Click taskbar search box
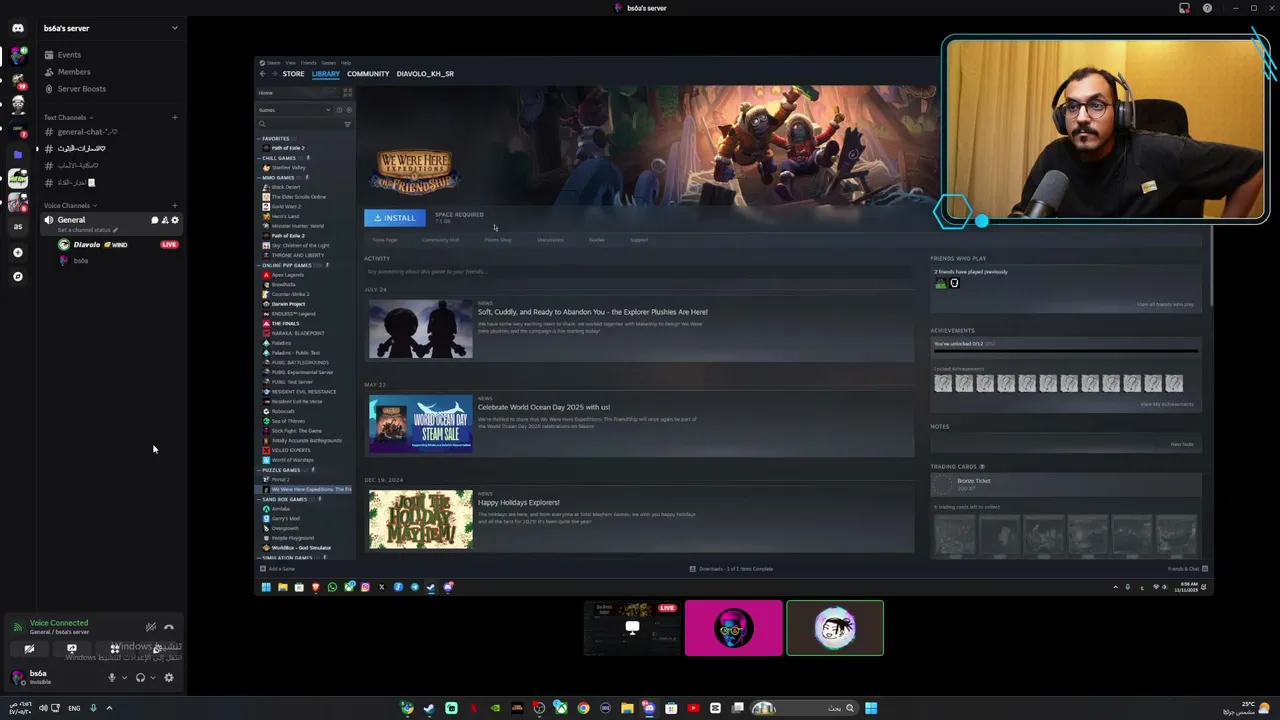This screenshot has height=720, width=1280. tap(804, 708)
